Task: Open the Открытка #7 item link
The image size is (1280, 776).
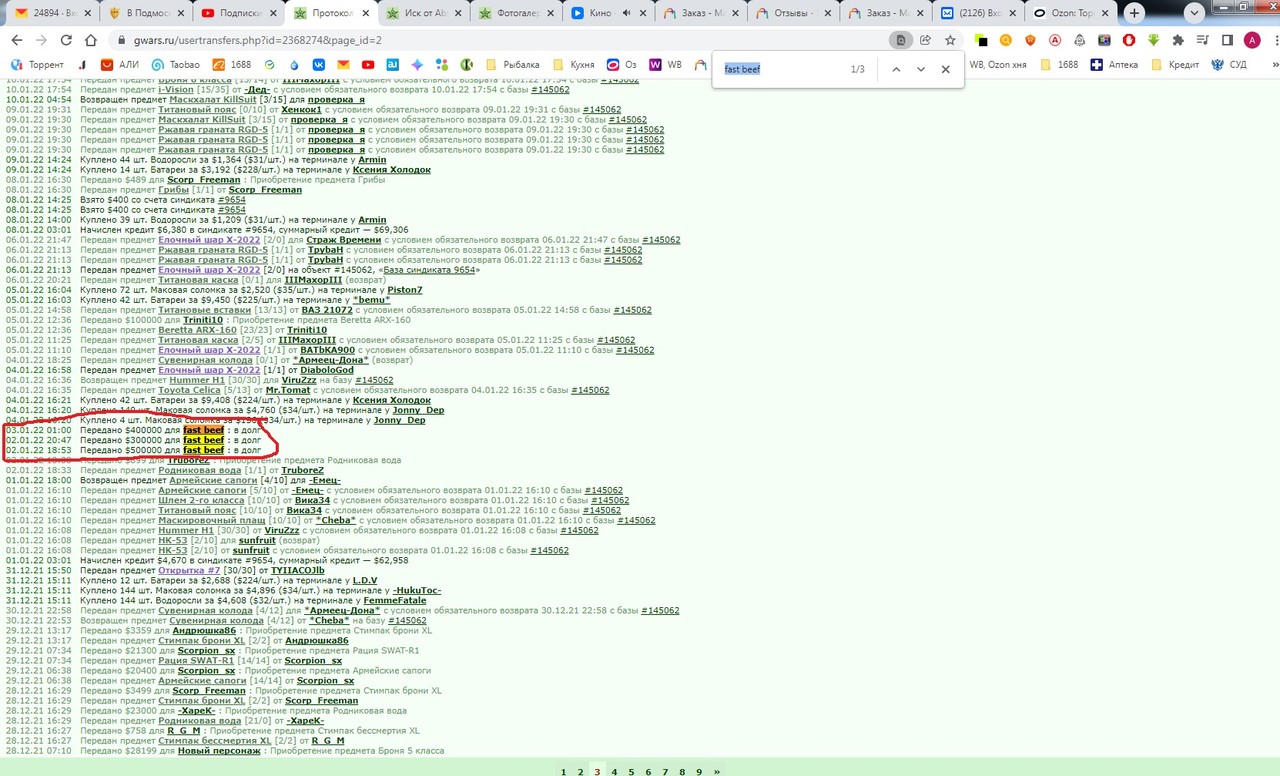Action: (189, 570)
